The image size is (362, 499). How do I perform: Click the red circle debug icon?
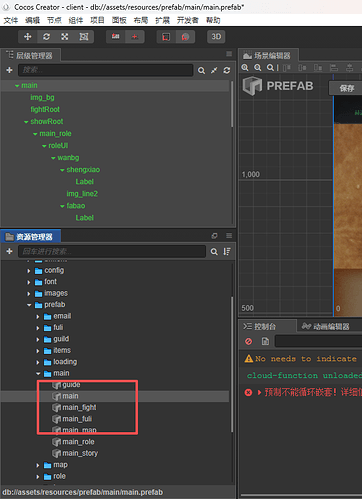(185, 37)
